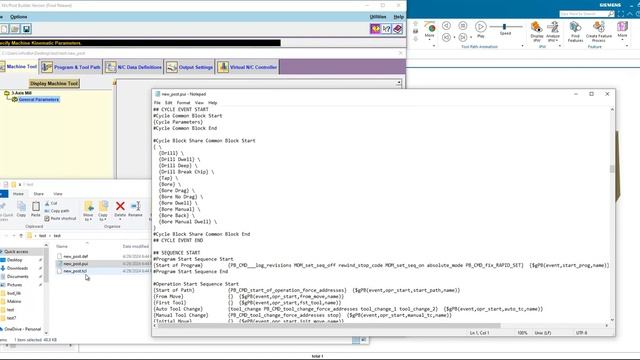Click the step backward button in Tool Path Animation
Viewport: 640px width, 360px height.
click(447, 26)
